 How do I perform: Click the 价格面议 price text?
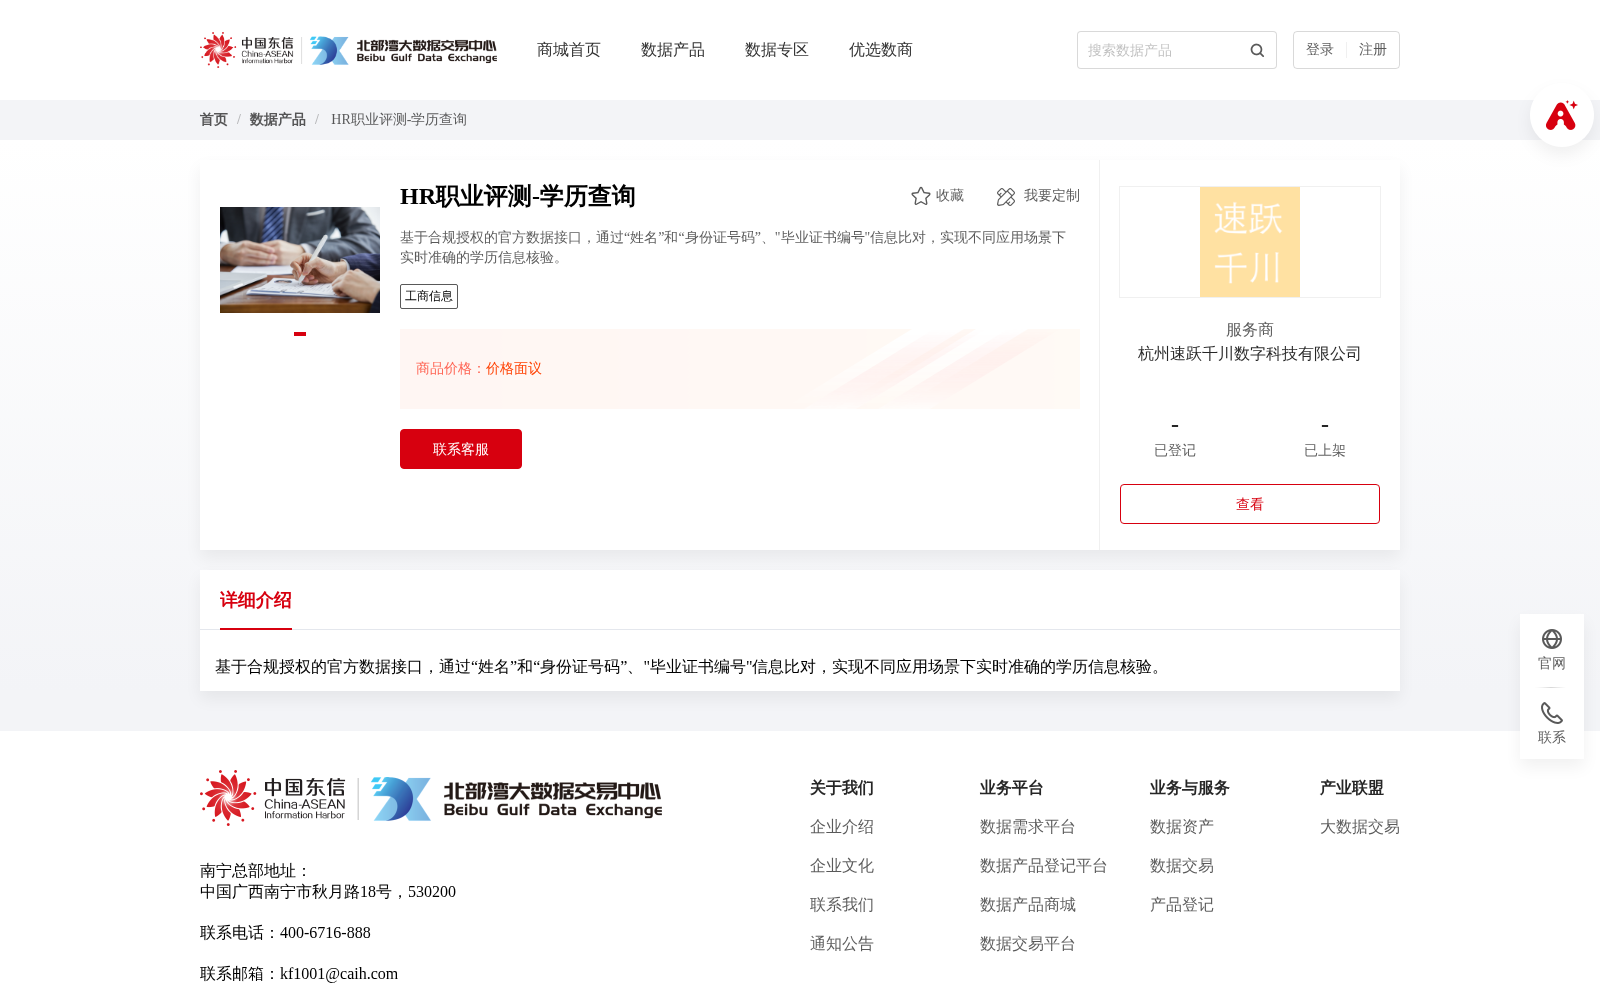point(514,369)
